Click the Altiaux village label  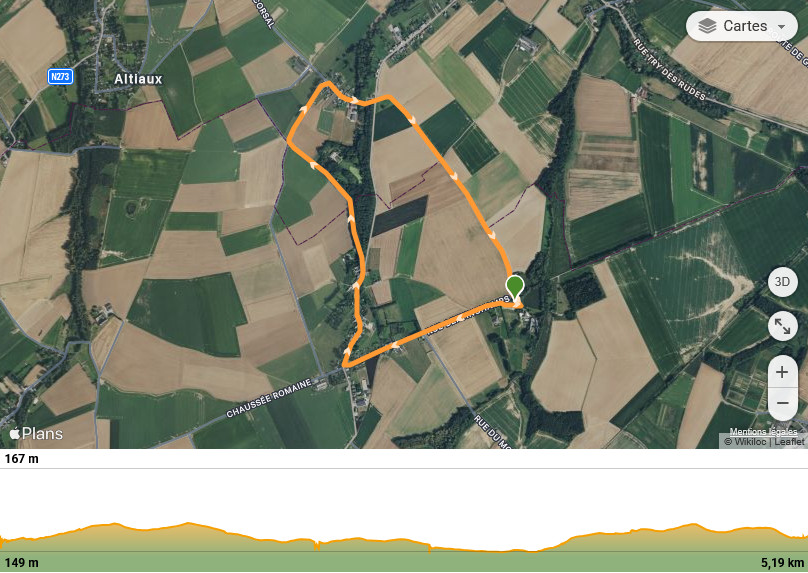pos(138,79)
